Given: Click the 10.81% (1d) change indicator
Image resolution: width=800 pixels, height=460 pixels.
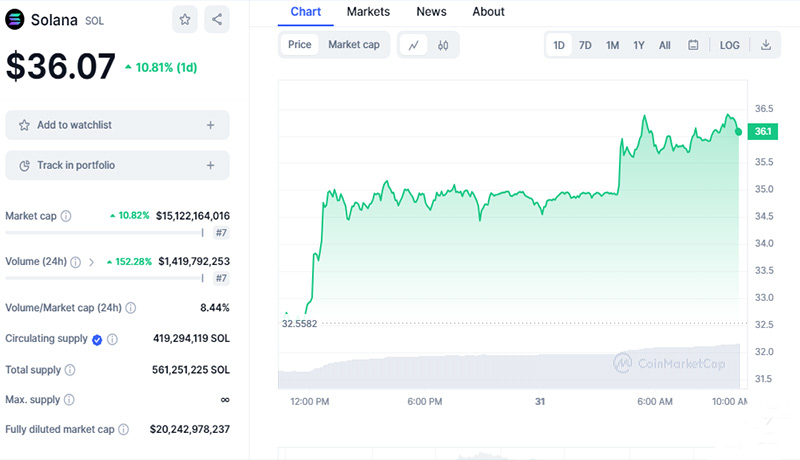Looking at the screenshot, I should pyautogui.click(x=161, y=67).
